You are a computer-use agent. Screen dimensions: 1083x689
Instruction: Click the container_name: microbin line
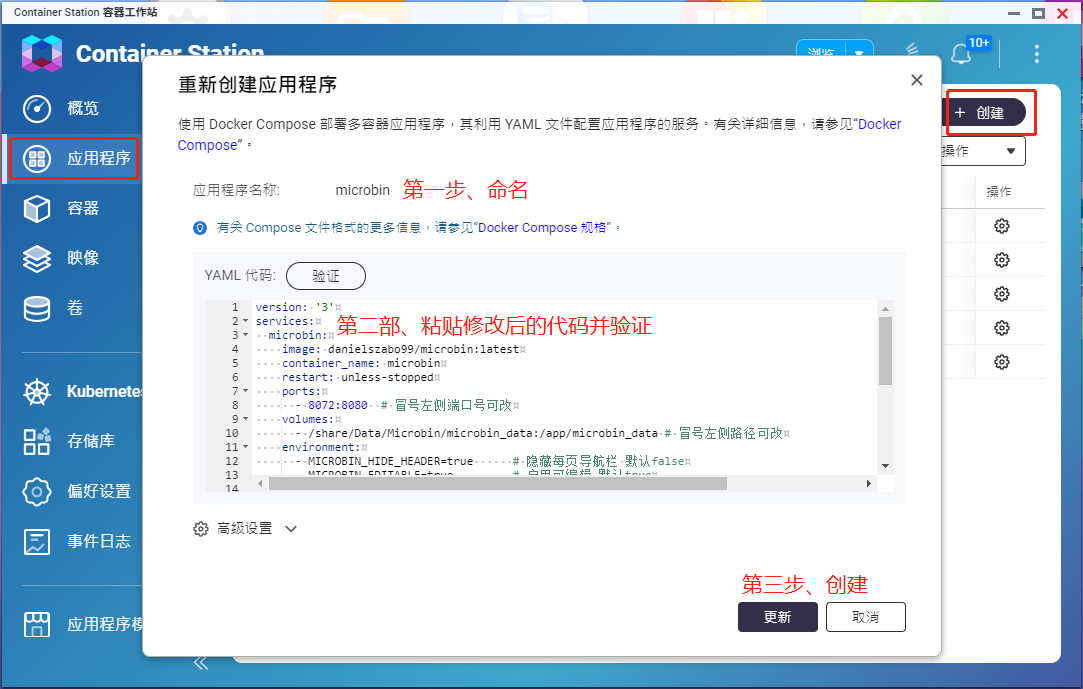point(364,363)
